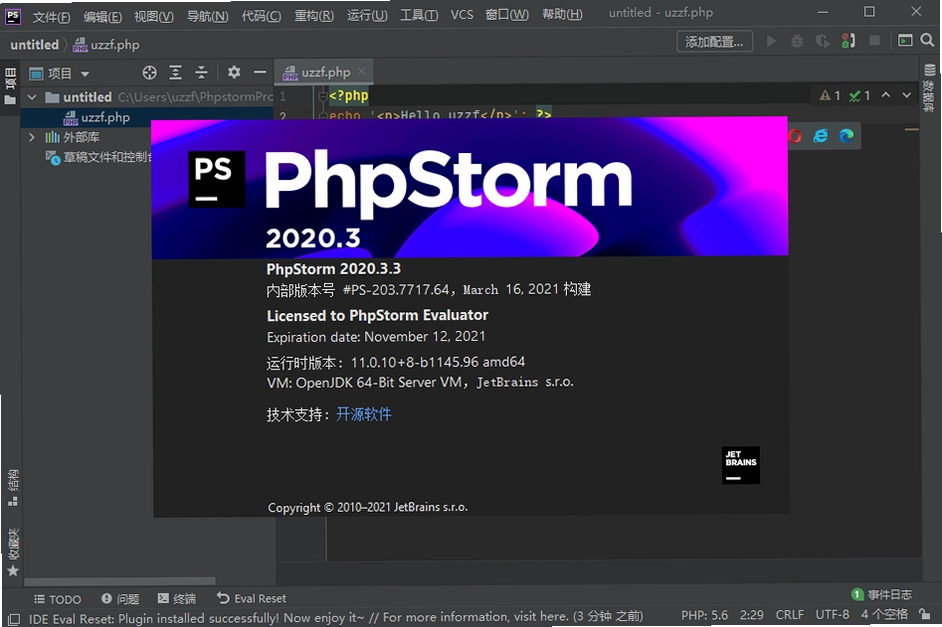Click the 'PhpStorm 2020.3.3' text in About
The image size is (942, 627).
(x=333, y=269)
